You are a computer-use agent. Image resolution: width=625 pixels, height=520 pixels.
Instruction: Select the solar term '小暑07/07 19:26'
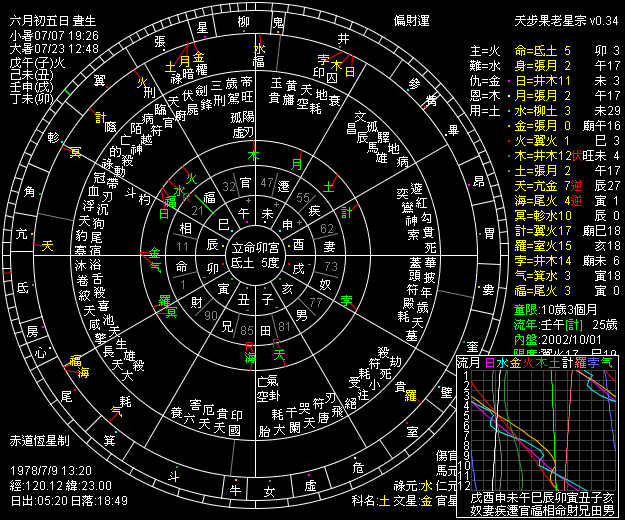pyautogui.click(x=54, y=36)
